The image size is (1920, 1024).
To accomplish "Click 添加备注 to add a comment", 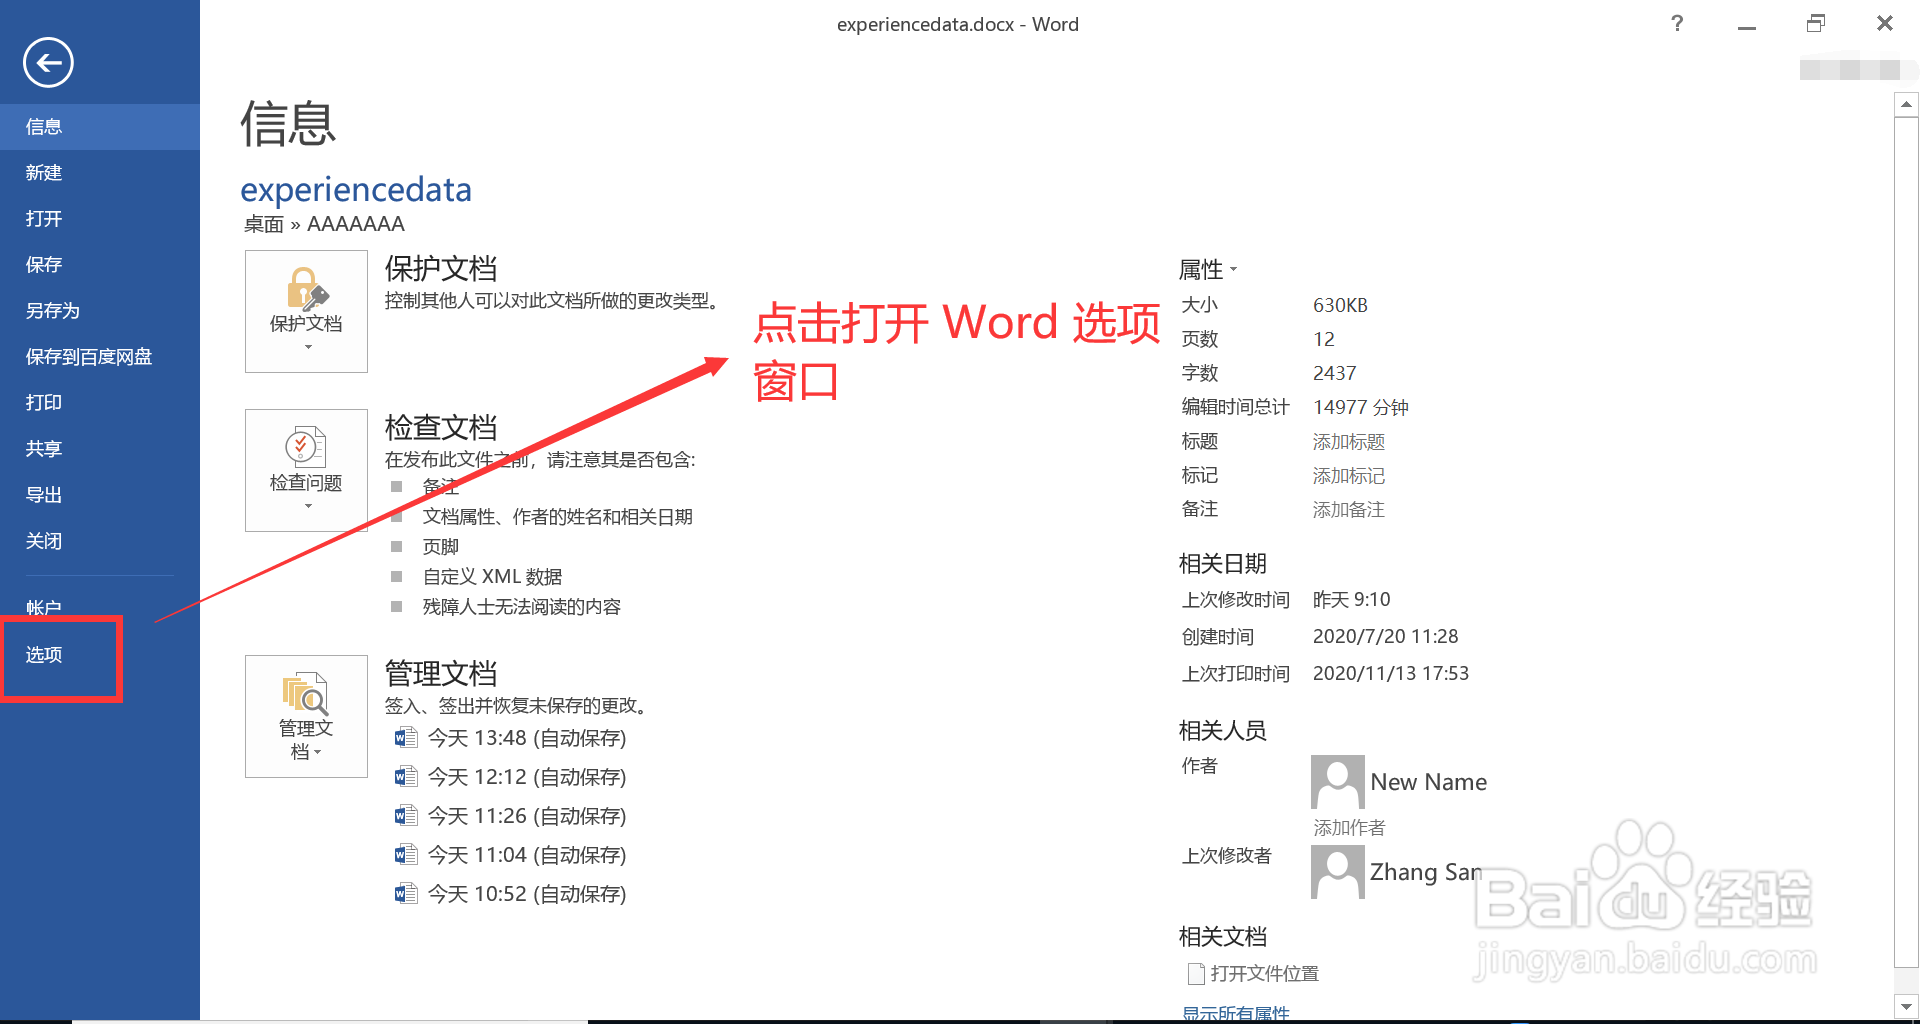I will (1349, 510).
